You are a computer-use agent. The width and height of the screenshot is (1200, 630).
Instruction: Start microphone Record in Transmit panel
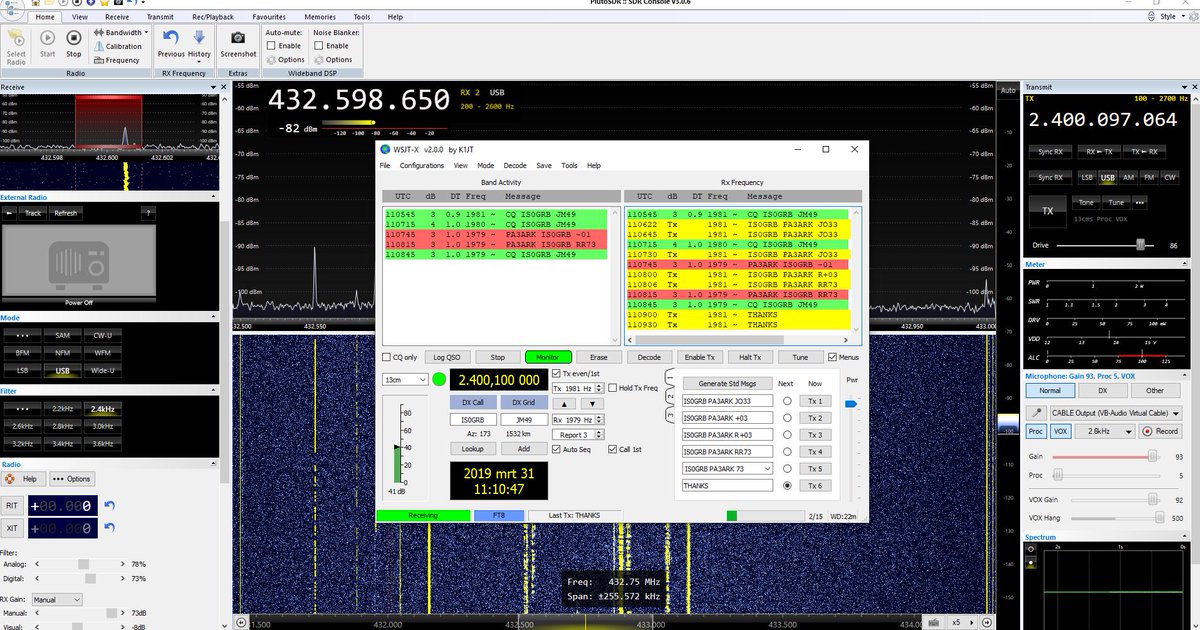point(1161,431)
